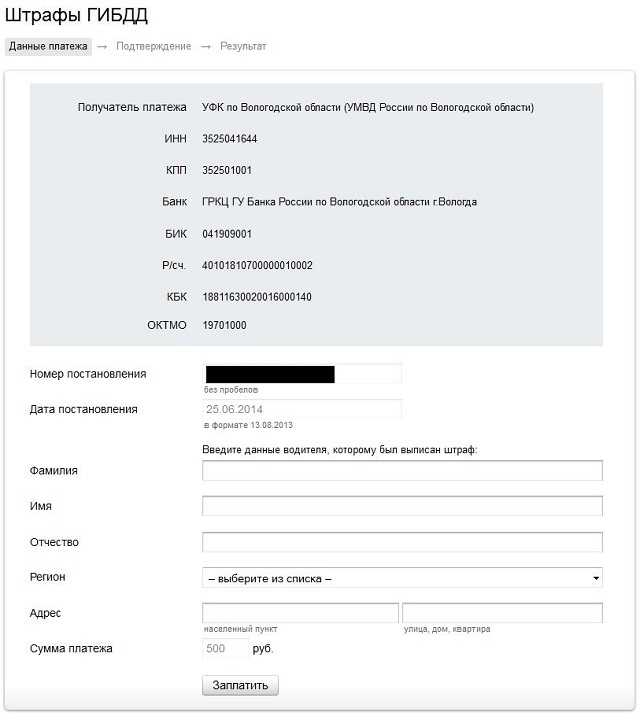640x716 pixels.
Task: Click the БИК value 041909001
Action: pos(227,234)
